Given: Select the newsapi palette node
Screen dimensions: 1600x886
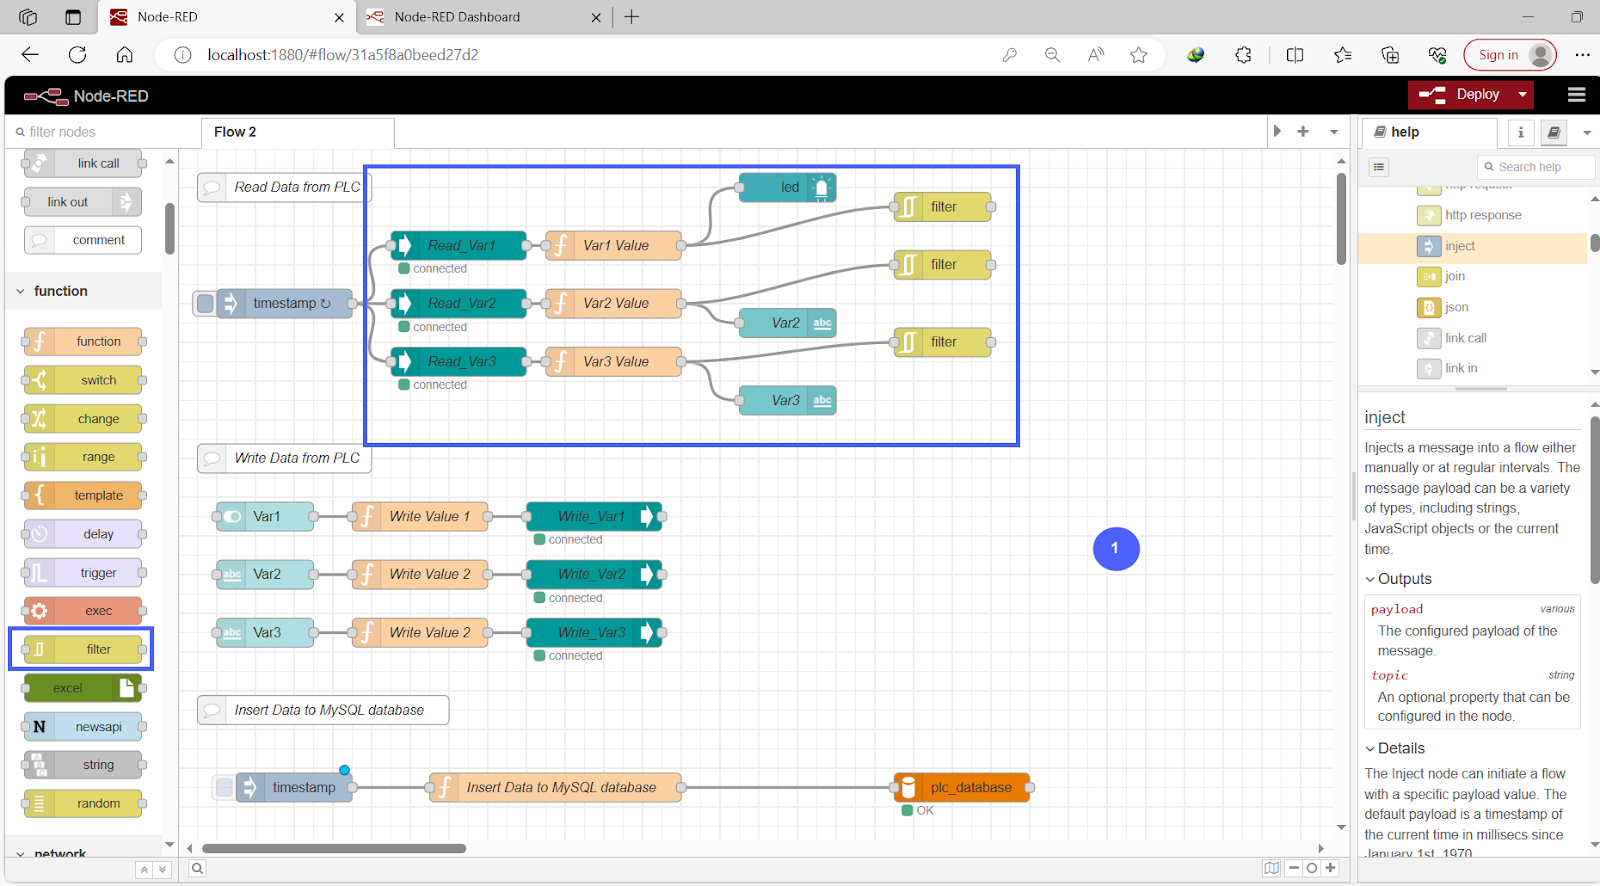Looking at the screenshot, I should [83, 727].
